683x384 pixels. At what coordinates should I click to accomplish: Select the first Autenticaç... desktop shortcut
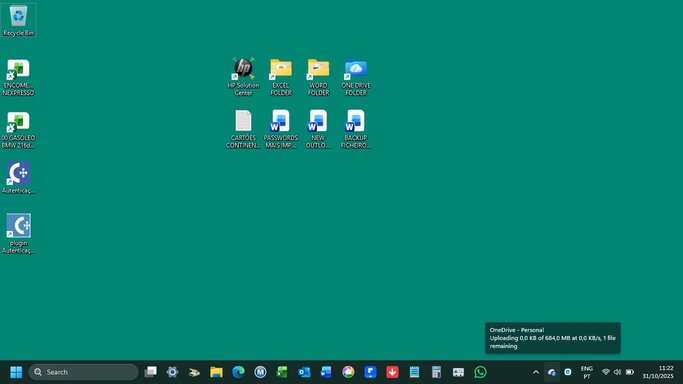point(18,177)
